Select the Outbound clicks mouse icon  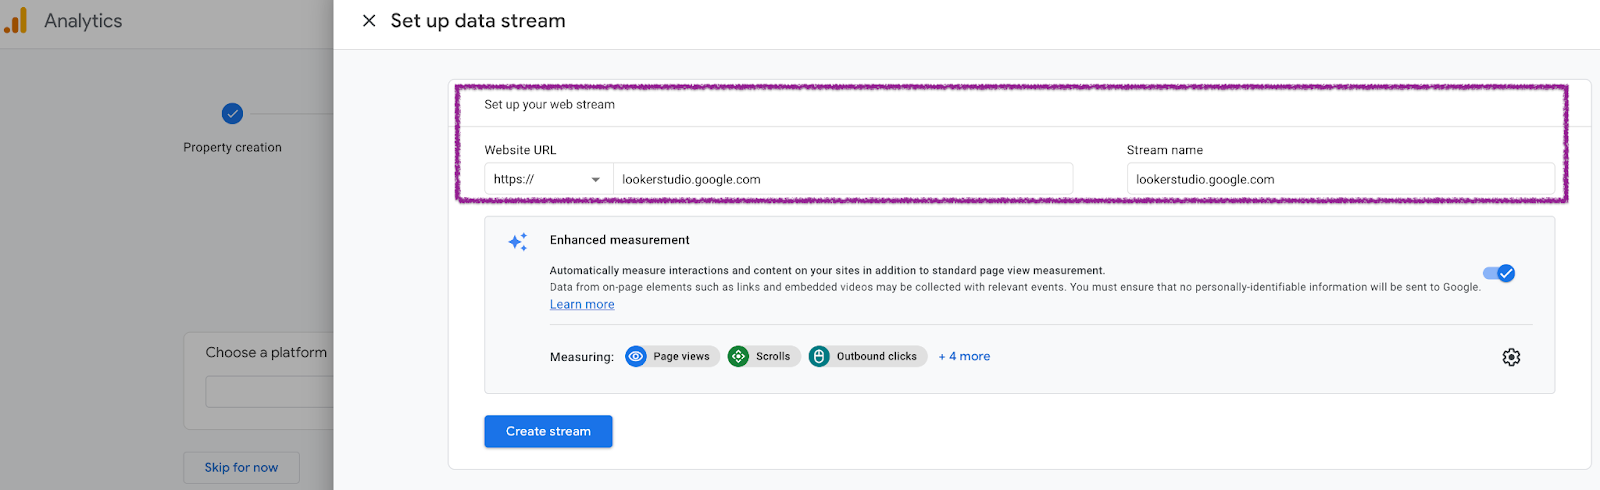[x=819, y=356]
